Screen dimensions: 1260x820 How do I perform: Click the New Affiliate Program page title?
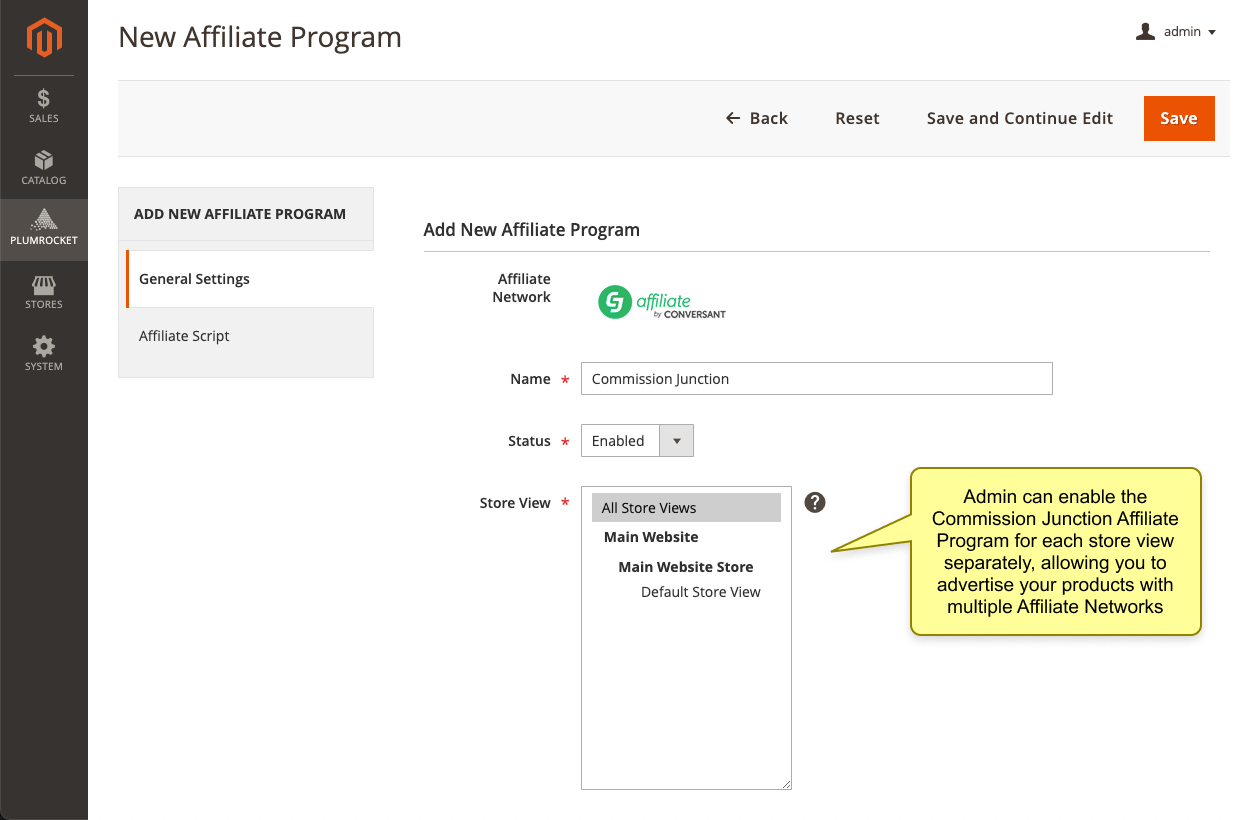(x=260, y=37)
